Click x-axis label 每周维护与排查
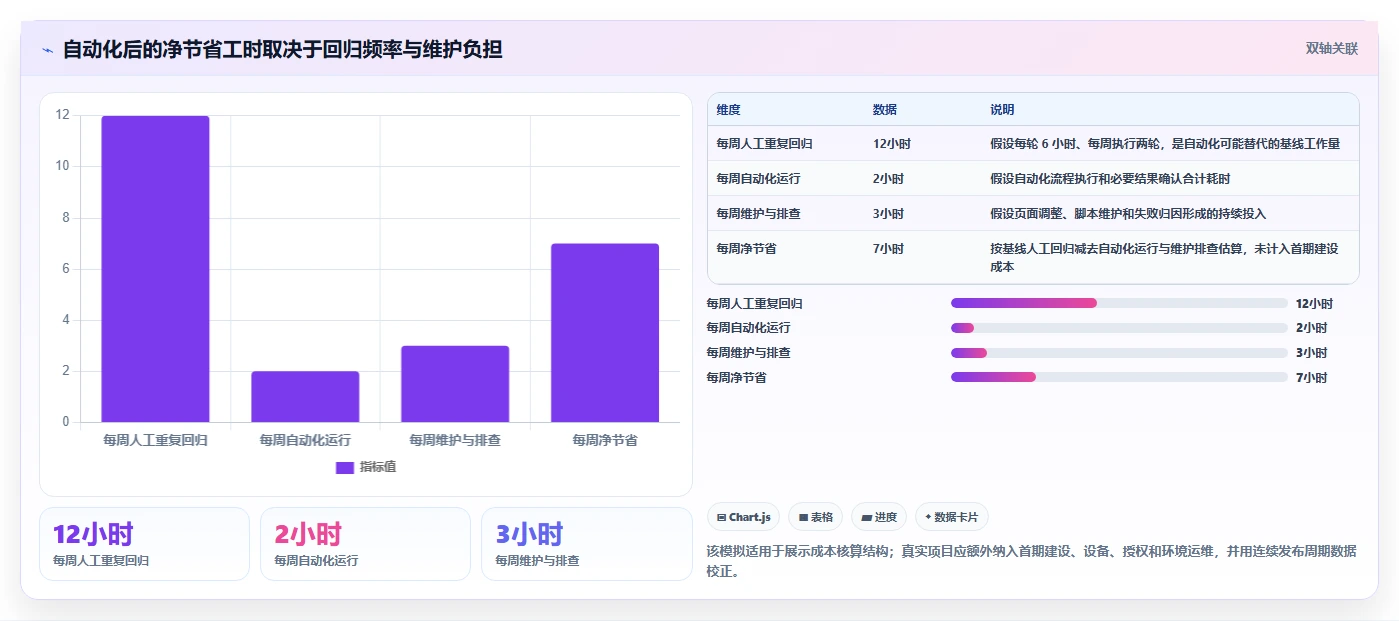 pos(455,440)
